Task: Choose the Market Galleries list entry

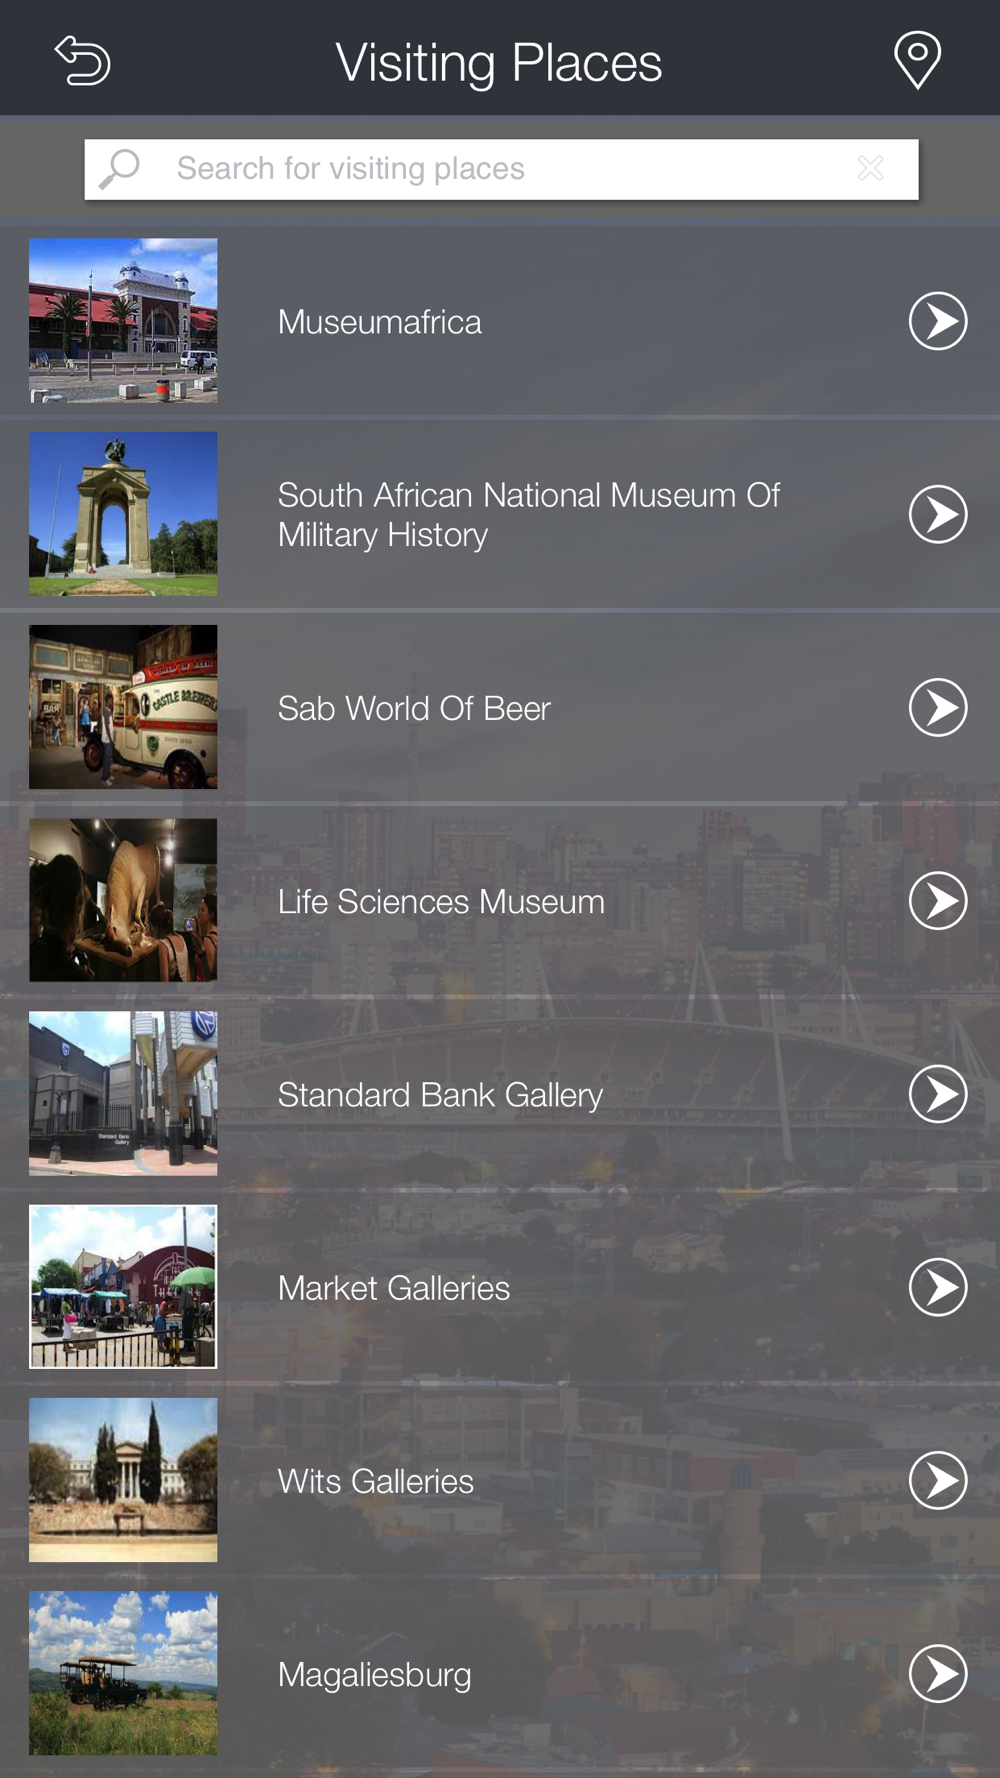Action: pyautogui.click(x=394, y=1288)
